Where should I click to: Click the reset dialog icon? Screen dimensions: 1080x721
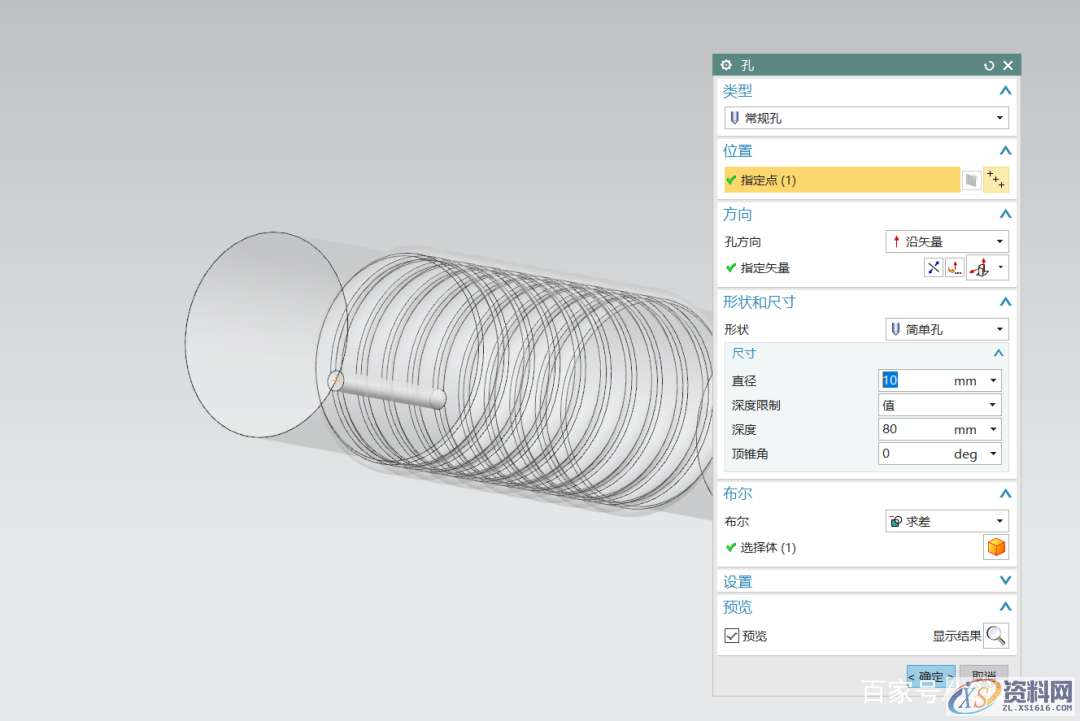(989, 65)
